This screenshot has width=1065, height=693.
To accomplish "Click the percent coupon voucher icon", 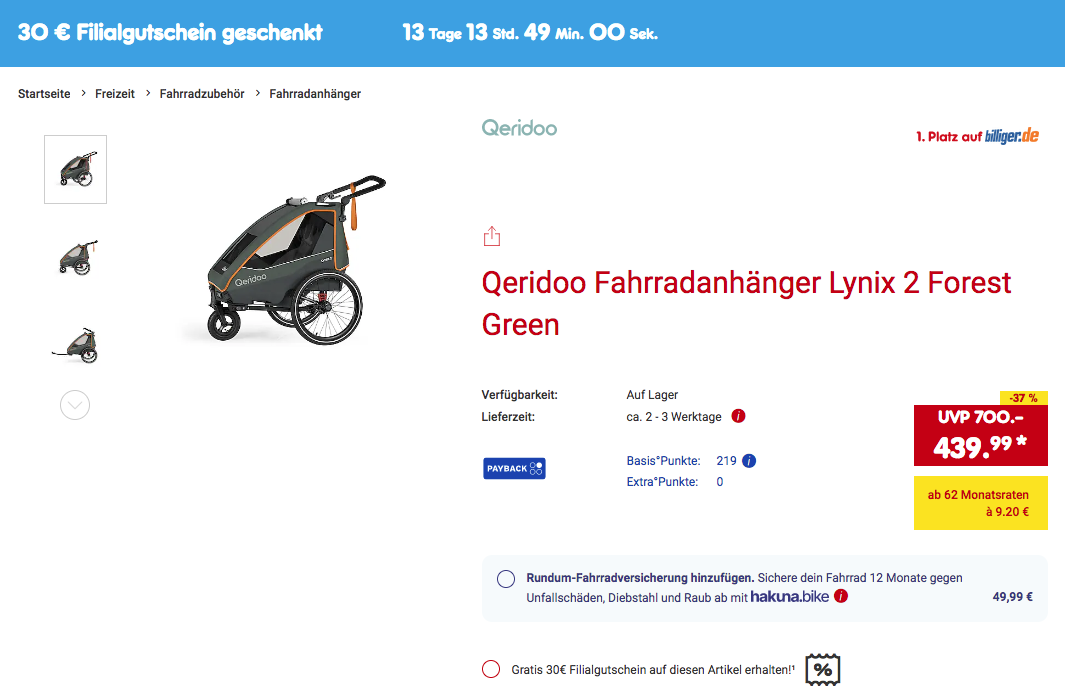I will [823, 669].
